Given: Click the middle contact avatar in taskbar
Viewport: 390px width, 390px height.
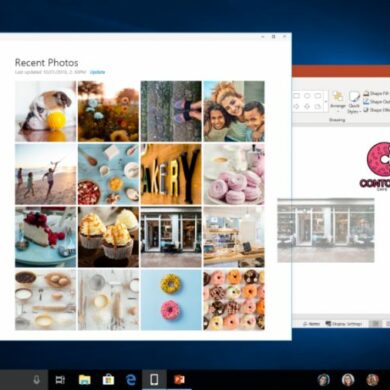Looking at the screenshot, I should (x=348, y=380).
